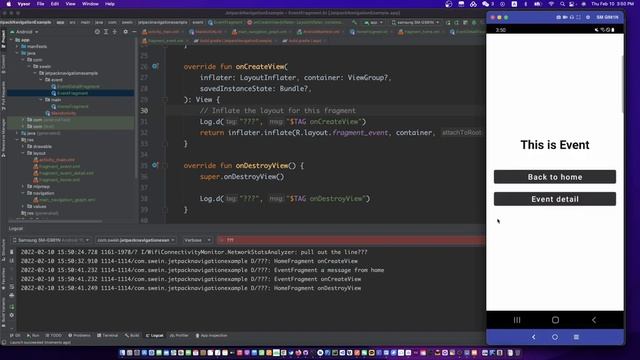Click fold marker beside '): View {' line

click(x=165, y=100)
